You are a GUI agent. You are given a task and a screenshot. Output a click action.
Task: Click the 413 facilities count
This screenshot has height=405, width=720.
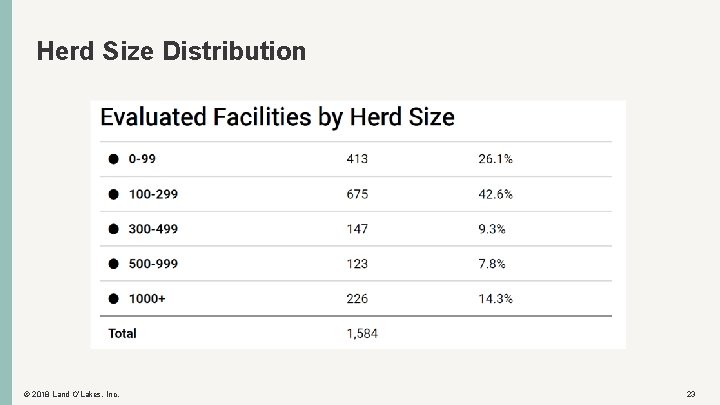(x=357, y=159)
